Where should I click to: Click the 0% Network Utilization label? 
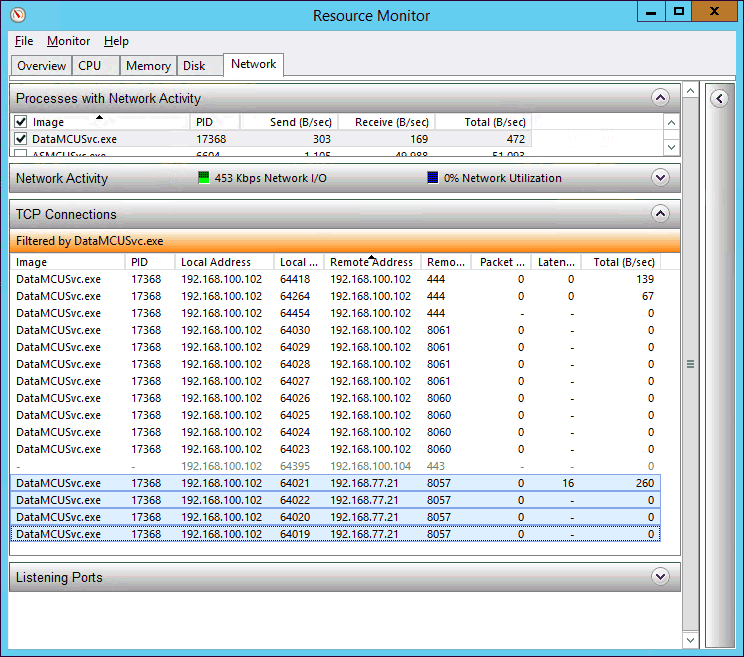click(x=502, y=178)
